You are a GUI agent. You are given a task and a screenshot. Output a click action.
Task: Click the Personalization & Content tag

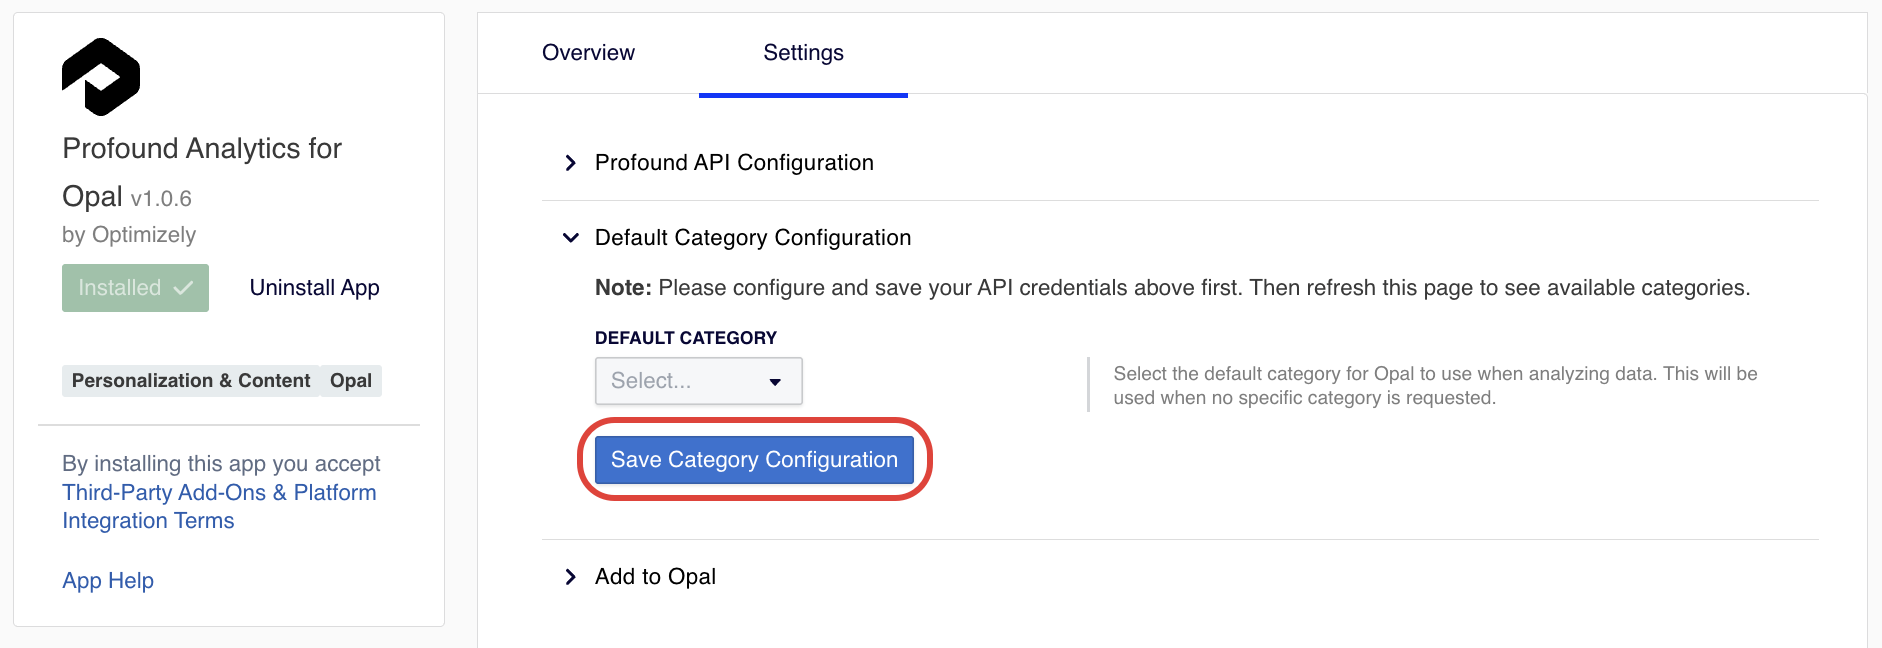tap(191, 381)
